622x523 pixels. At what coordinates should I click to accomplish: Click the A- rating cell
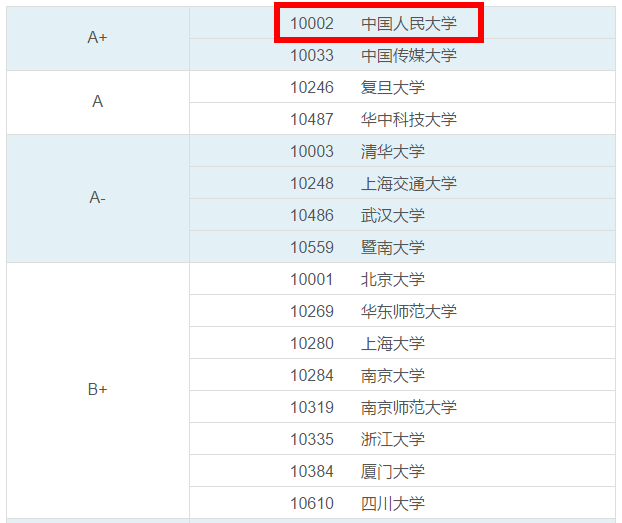(x=97, y=198)
